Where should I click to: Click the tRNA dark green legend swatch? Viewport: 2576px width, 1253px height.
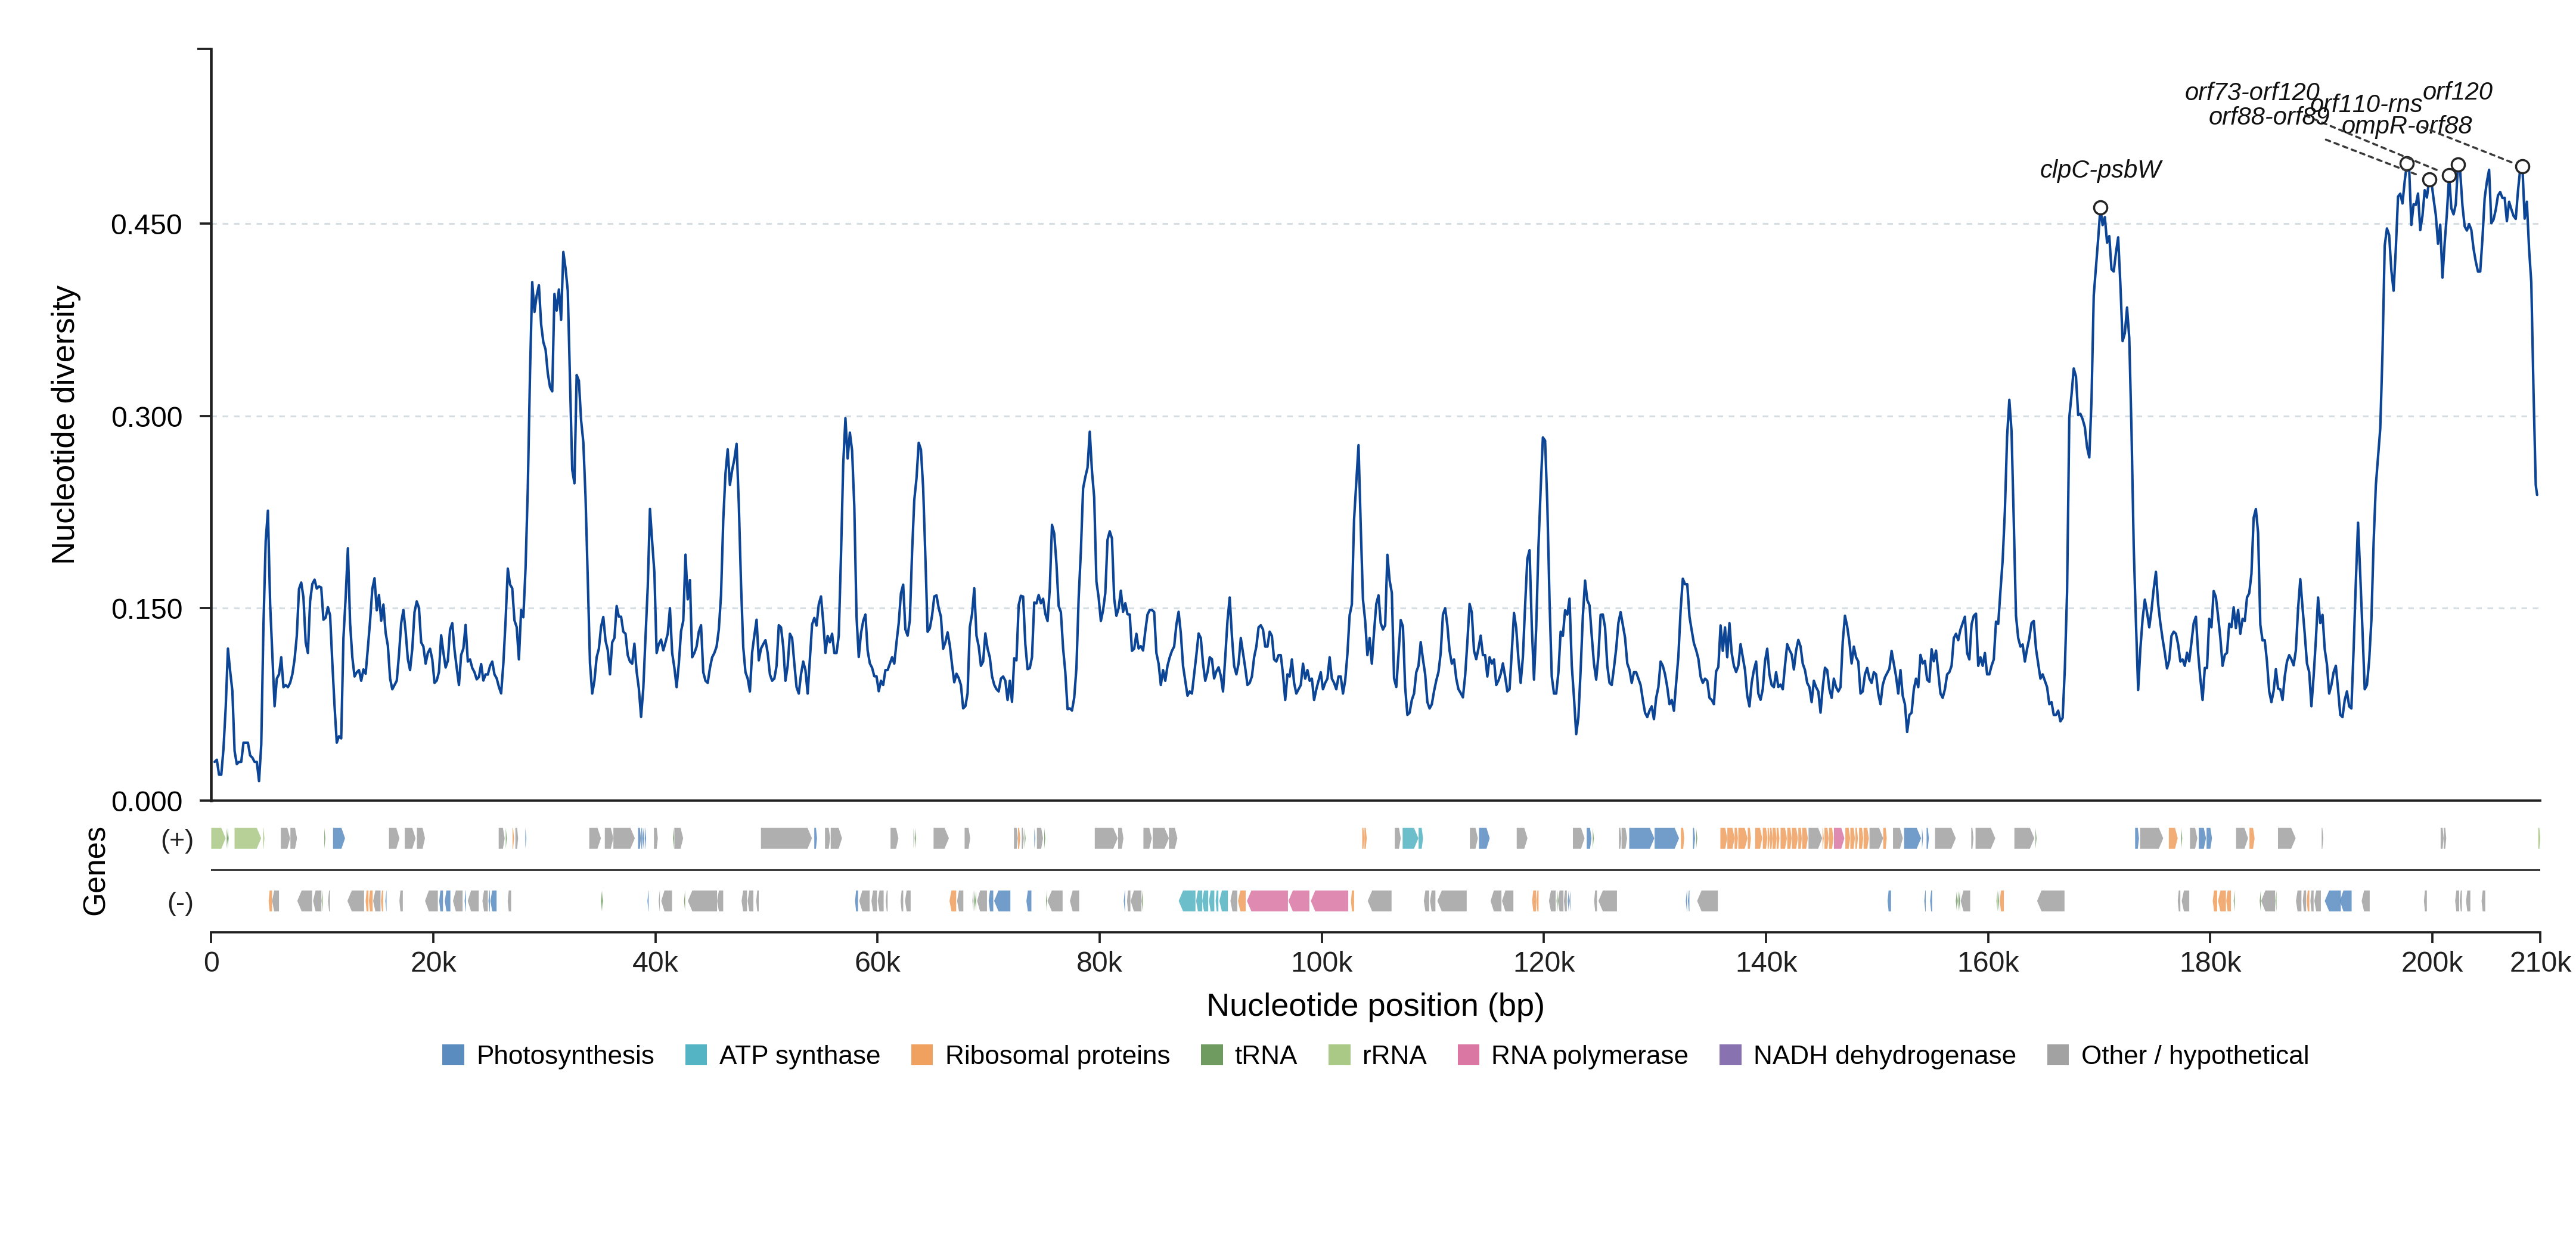coord(1212,1055)
